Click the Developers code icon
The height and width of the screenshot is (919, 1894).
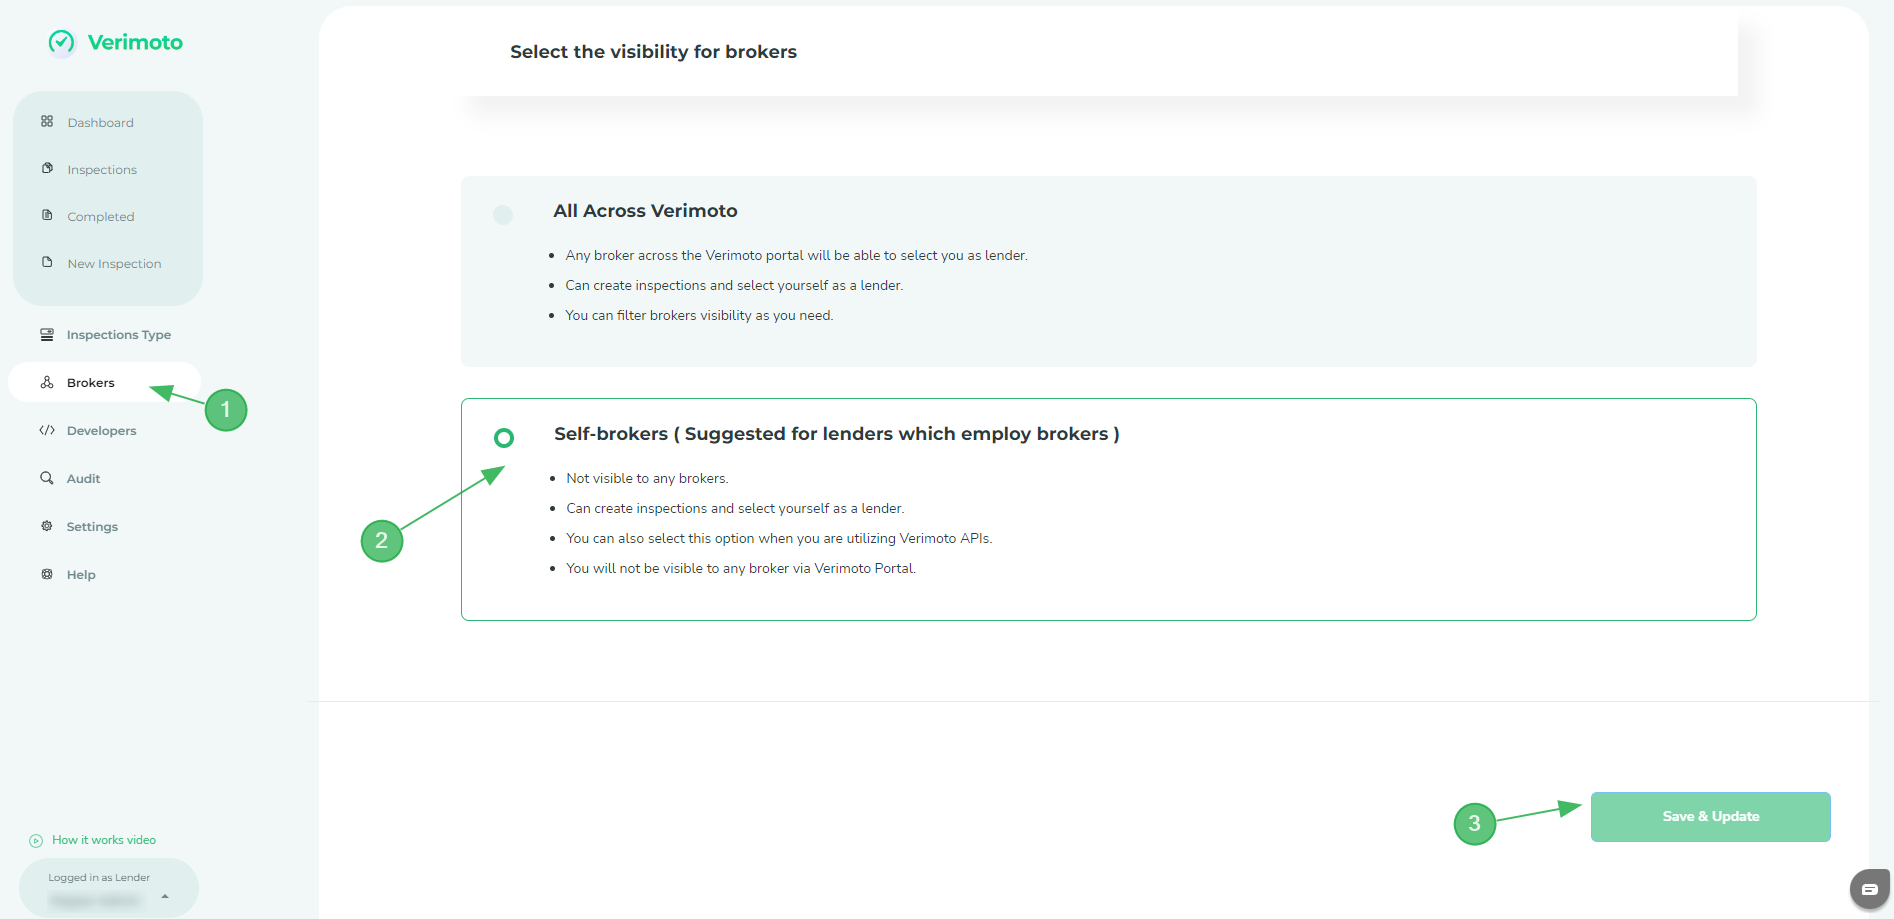pyautogui.click(x=47, y=431)
